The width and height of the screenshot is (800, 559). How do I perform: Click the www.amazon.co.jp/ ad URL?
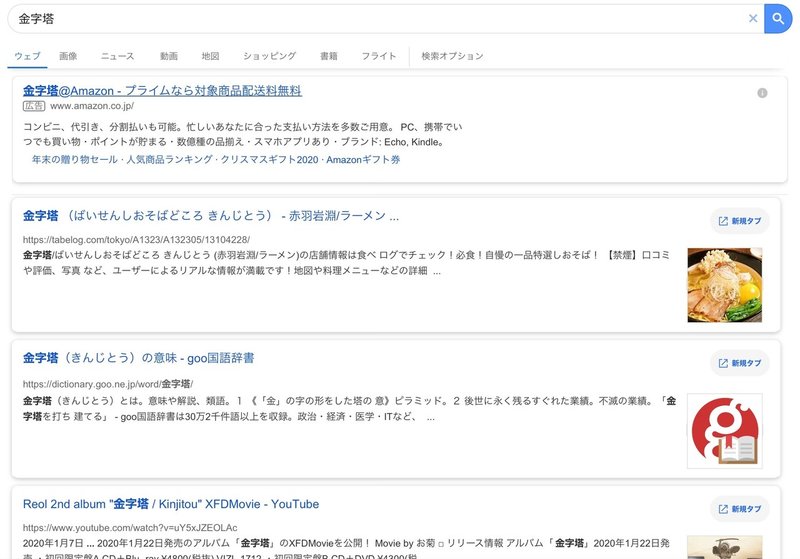92,106
